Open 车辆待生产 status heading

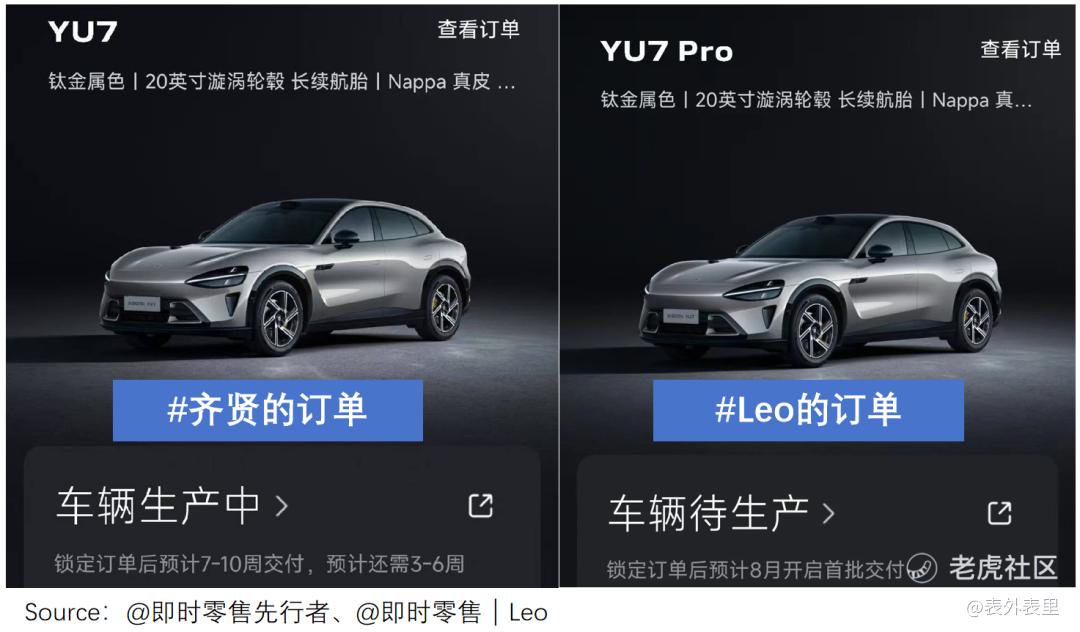(708, 513)
